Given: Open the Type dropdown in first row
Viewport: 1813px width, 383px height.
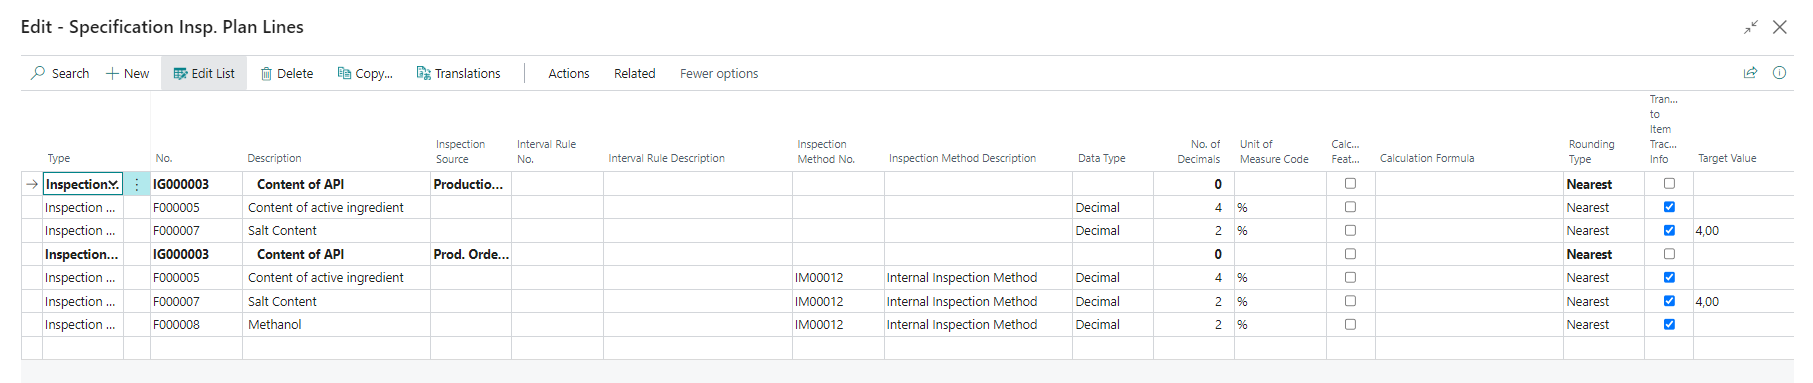Looking at the screenshot, I should point(113,184).
